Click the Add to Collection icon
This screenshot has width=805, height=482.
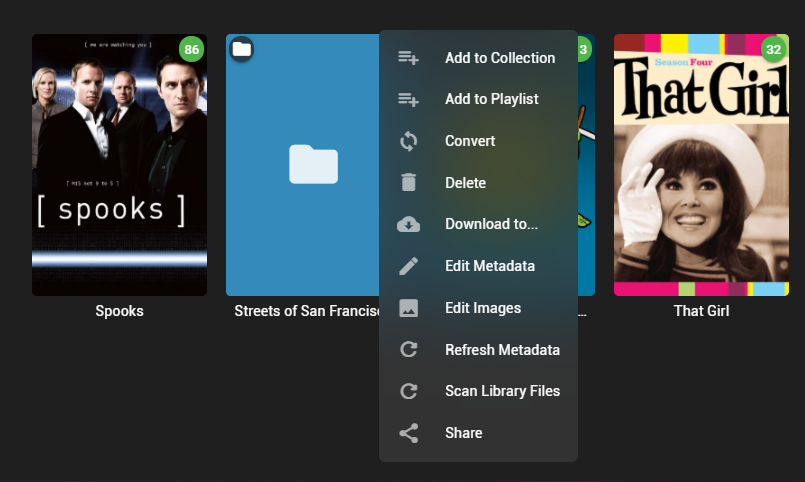[409, 57]
